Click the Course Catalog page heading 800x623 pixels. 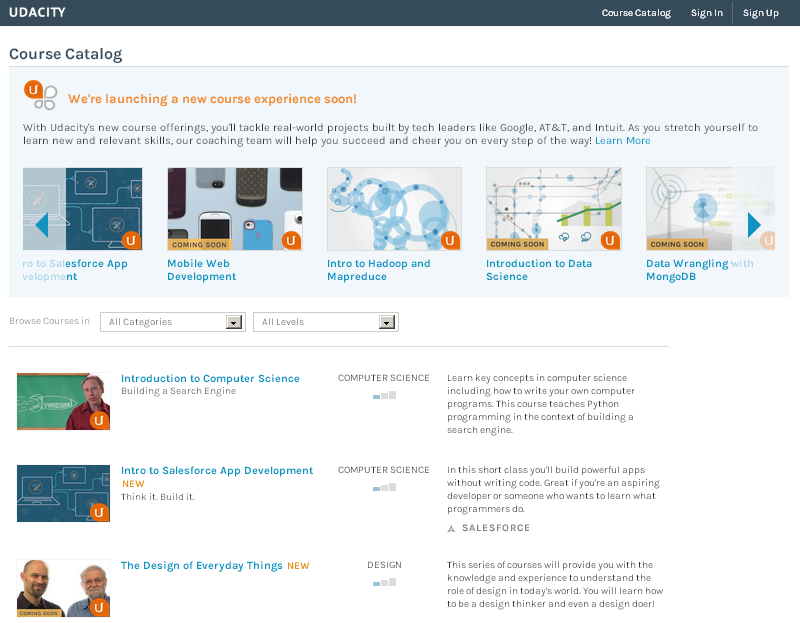[x=66, y=54]
